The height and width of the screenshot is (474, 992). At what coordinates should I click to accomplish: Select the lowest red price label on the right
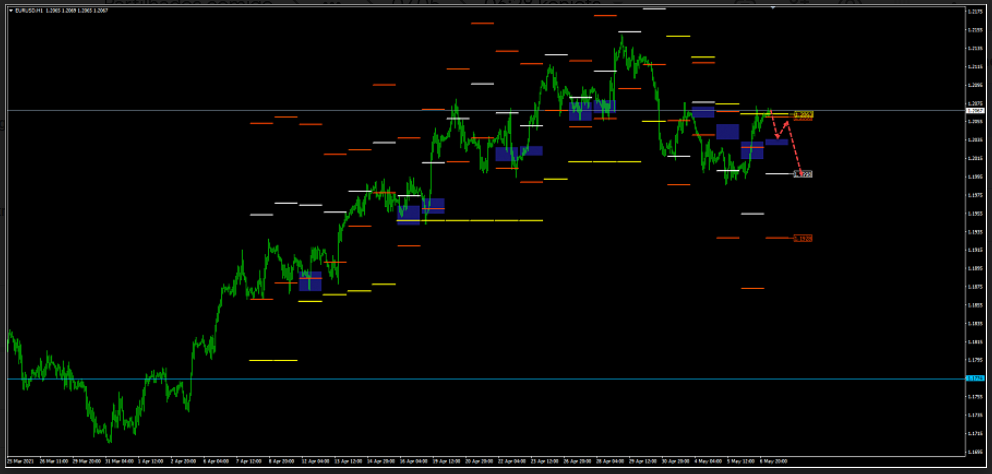tap(803, 238)
